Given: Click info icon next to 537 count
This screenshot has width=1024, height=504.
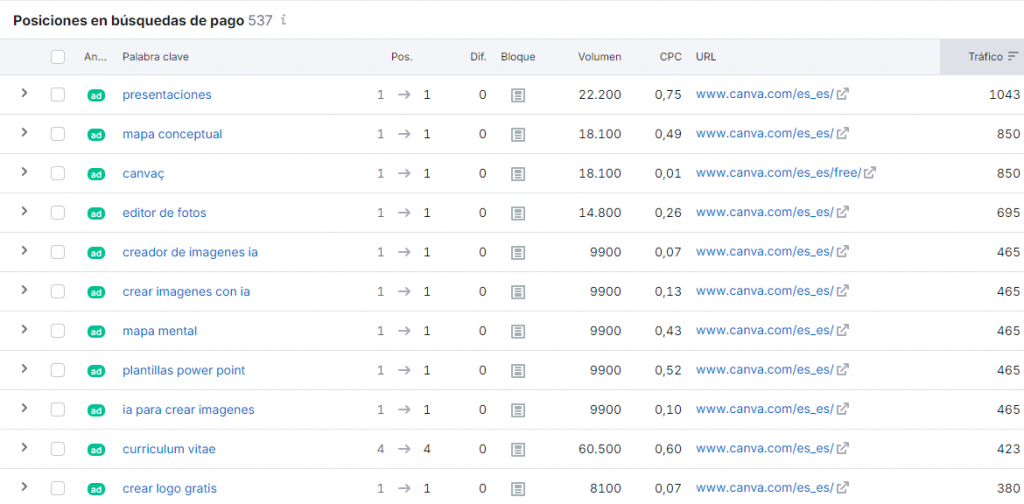Looking at the screenshot, I should (283, 20).
